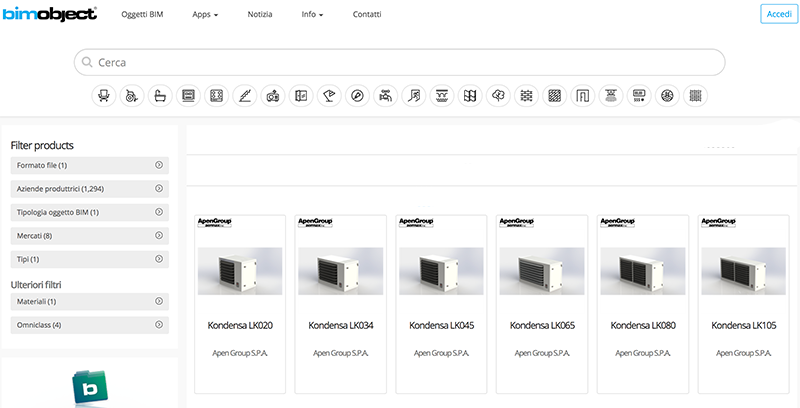Expand the Tipi filter

tap(89, 259)
